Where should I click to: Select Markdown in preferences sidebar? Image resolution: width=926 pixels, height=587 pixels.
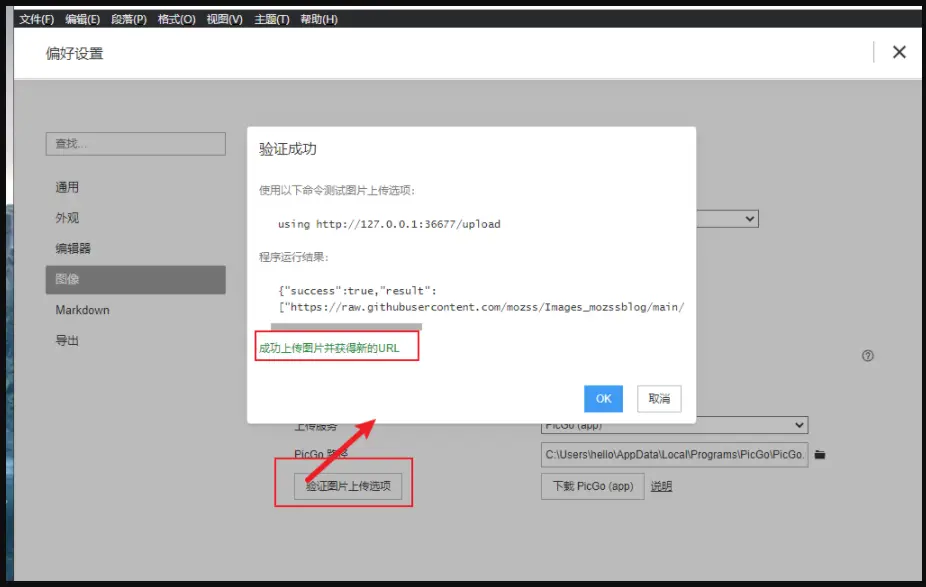pyautogui.click(x=136, y=310)
